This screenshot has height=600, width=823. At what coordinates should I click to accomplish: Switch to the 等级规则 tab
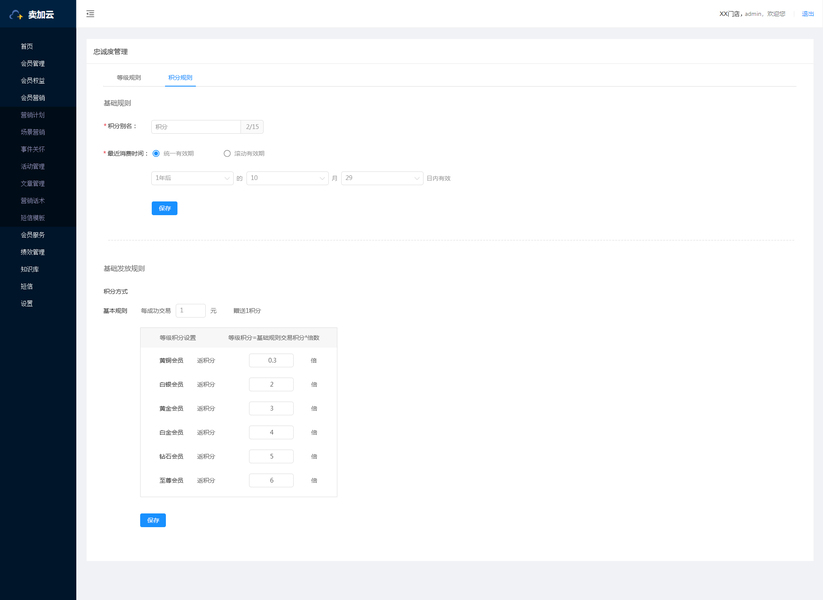(x=129, y=78)
